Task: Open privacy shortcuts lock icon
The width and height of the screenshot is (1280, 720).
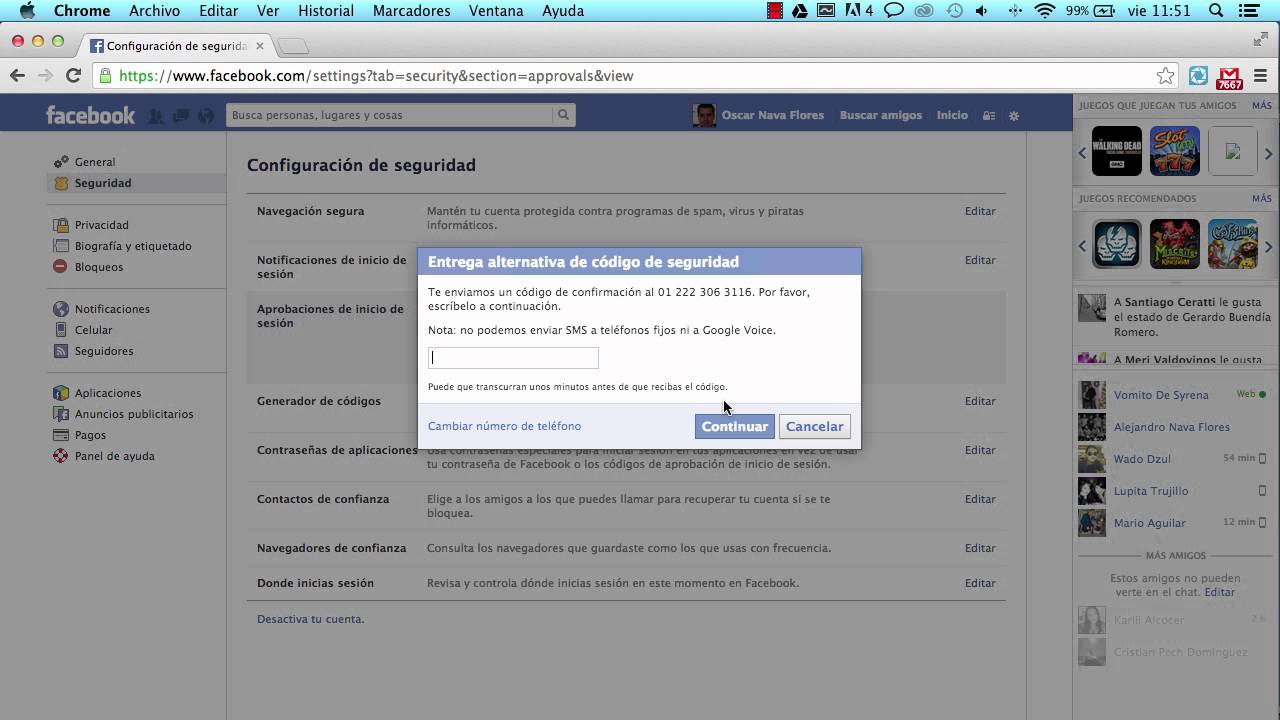Action: pyautogui.click(x=989, y=116)
